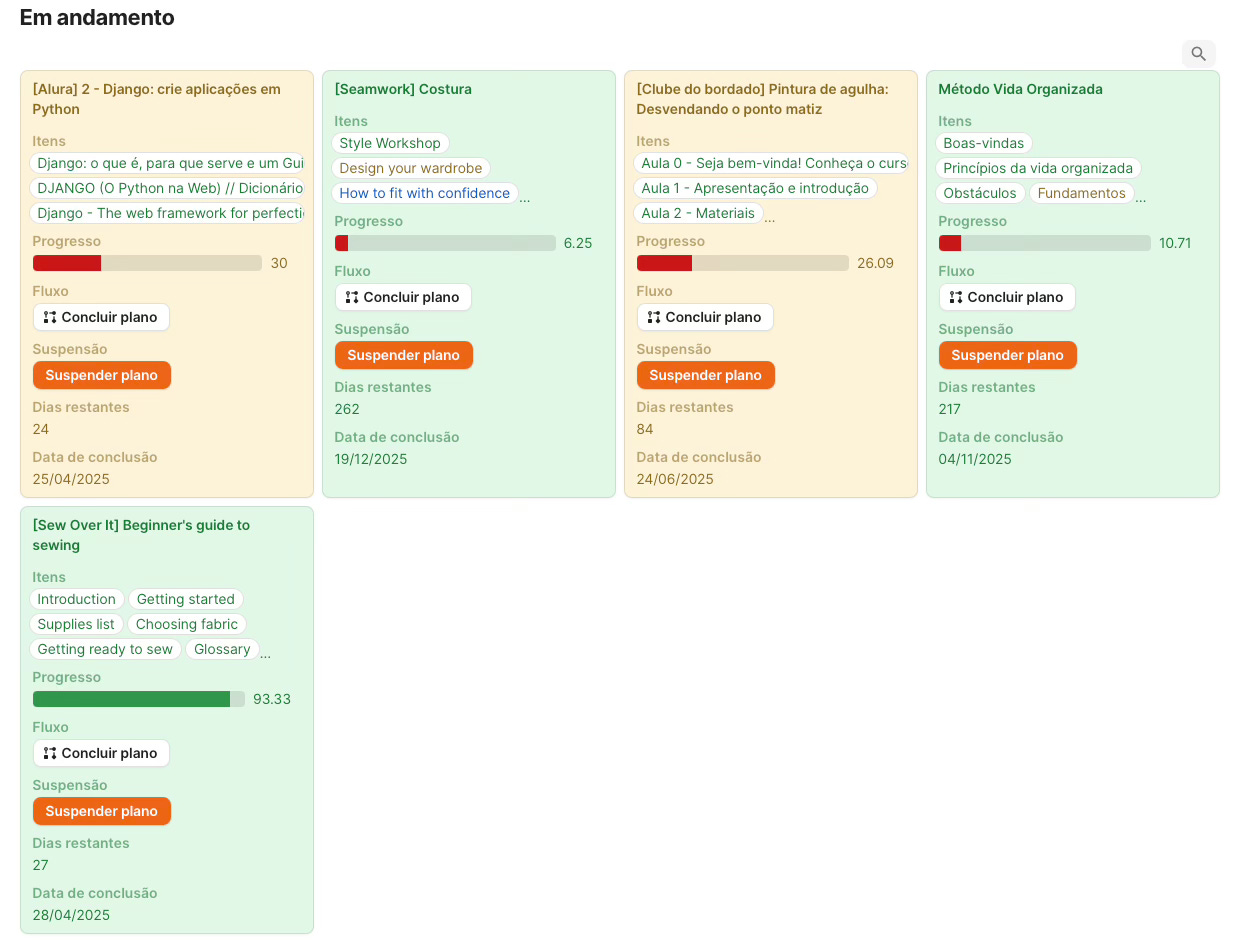Open 'Princípios da vida organizada' tag
This screenshot has height=941, width=1240.
click(1038, 168)
